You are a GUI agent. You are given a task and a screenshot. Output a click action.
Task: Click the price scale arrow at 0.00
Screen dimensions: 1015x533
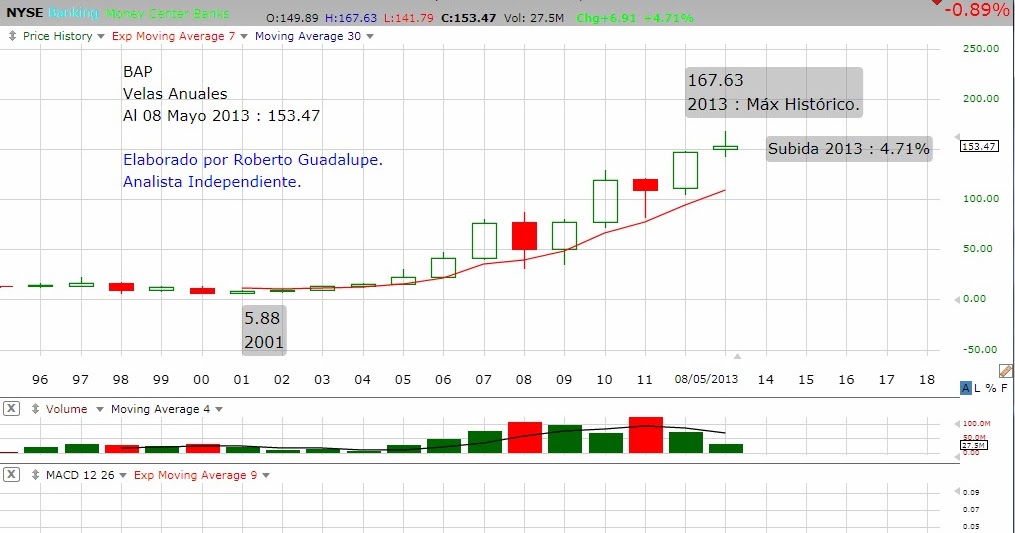(x=957, y=299)
